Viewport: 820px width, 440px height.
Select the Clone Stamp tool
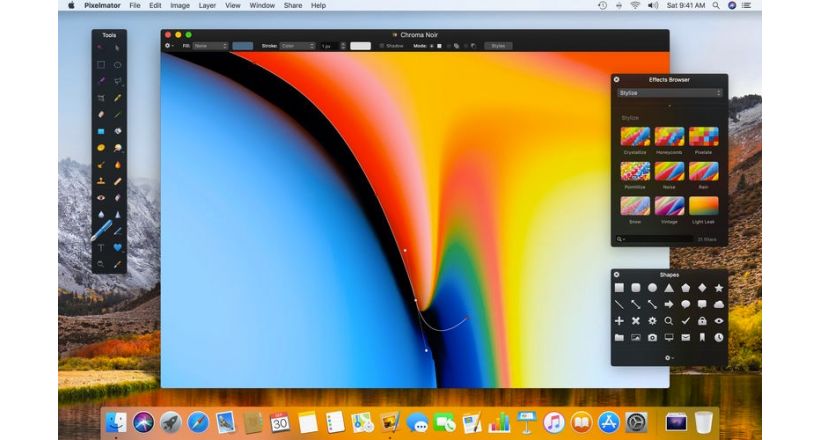tap(101, 181)
